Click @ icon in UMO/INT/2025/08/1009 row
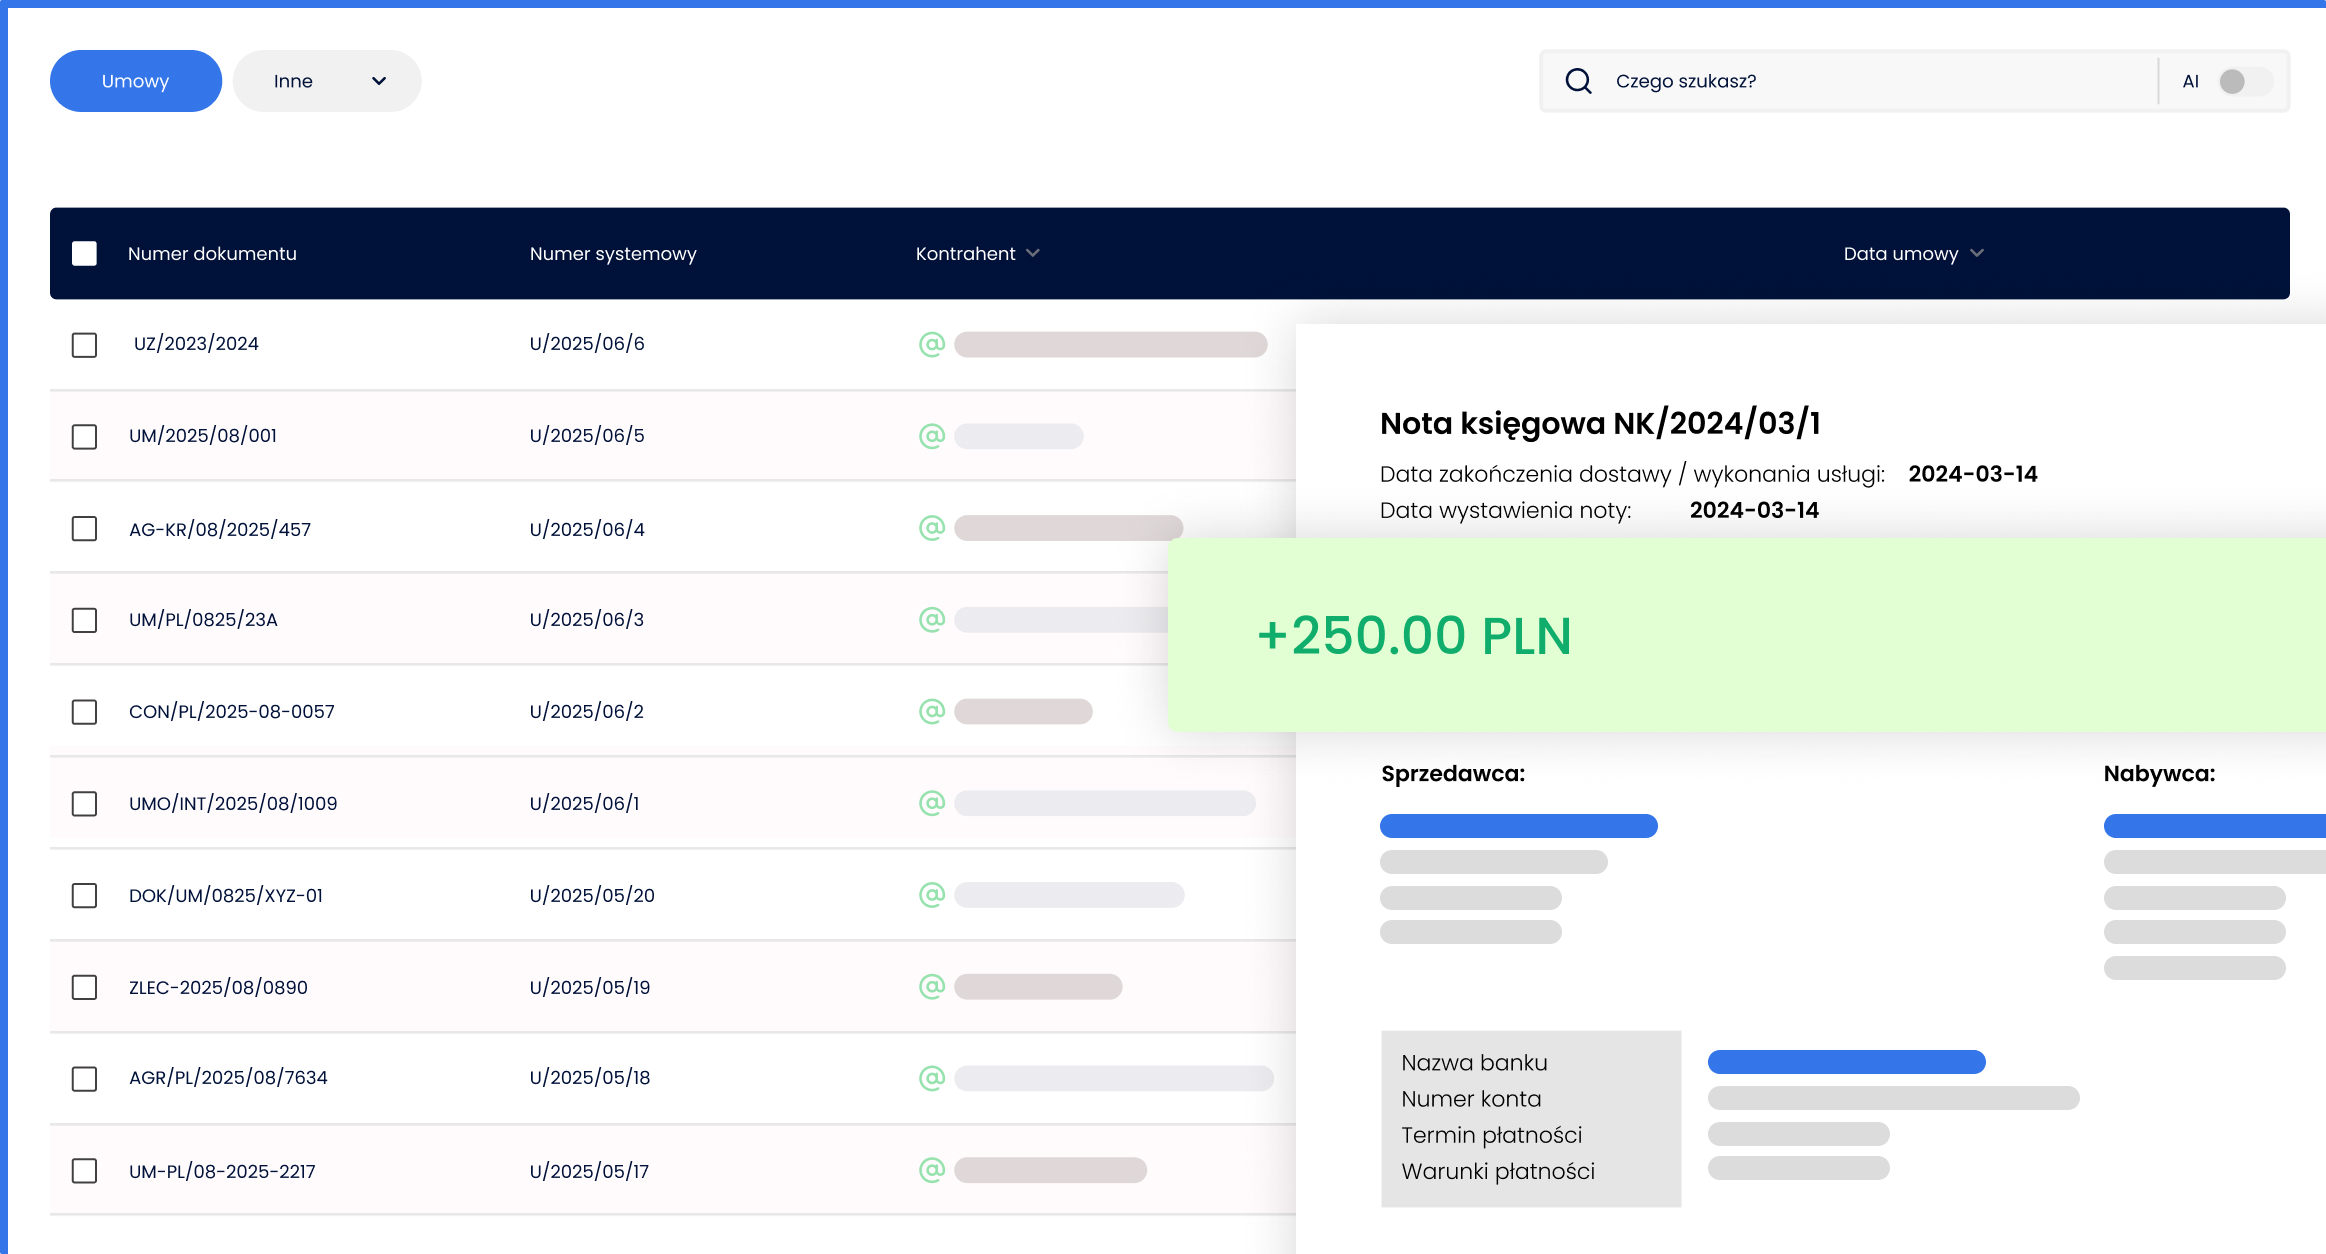This screenshot has height=1254, width=2326. [931, 803]
